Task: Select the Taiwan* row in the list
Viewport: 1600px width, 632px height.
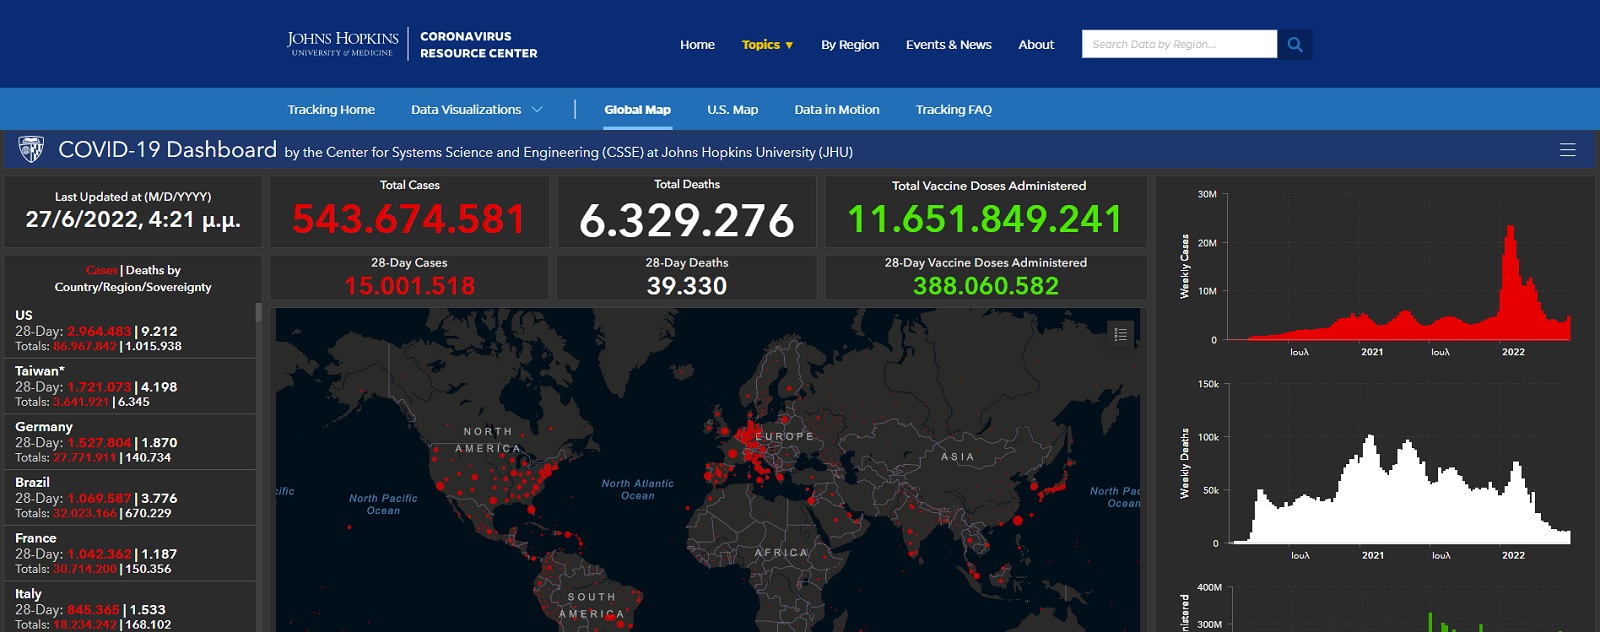Action: click(130, 386)
